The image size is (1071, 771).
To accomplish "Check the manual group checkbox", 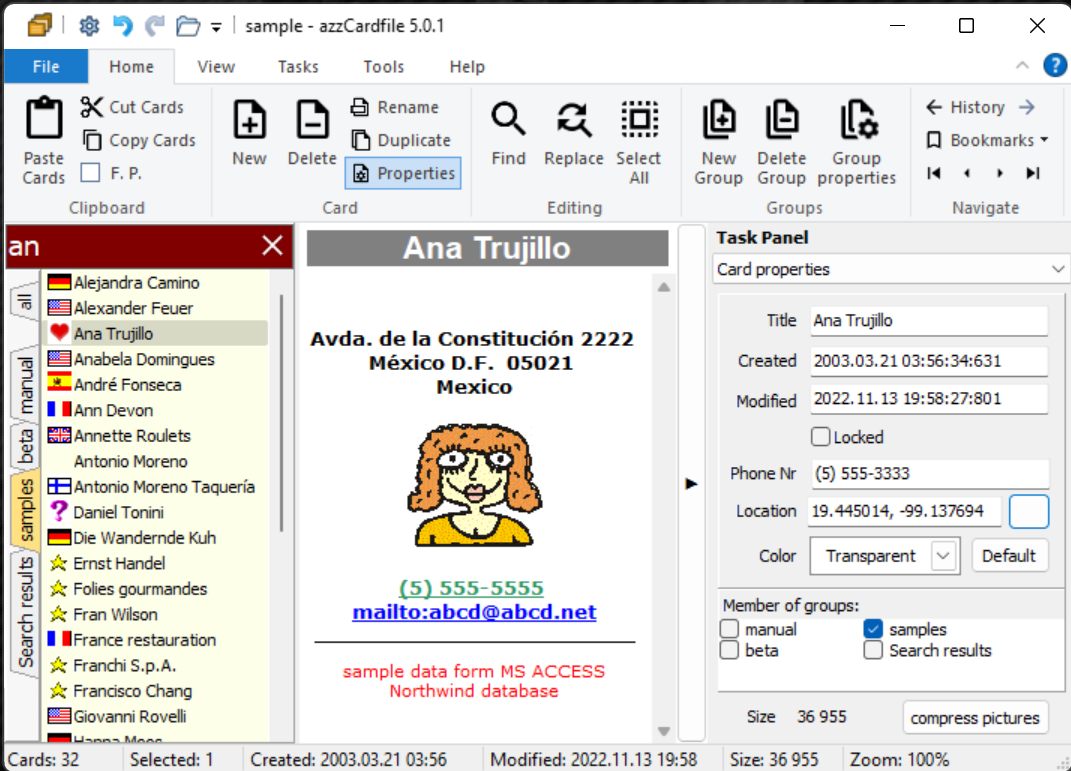I will coord(729,628).
